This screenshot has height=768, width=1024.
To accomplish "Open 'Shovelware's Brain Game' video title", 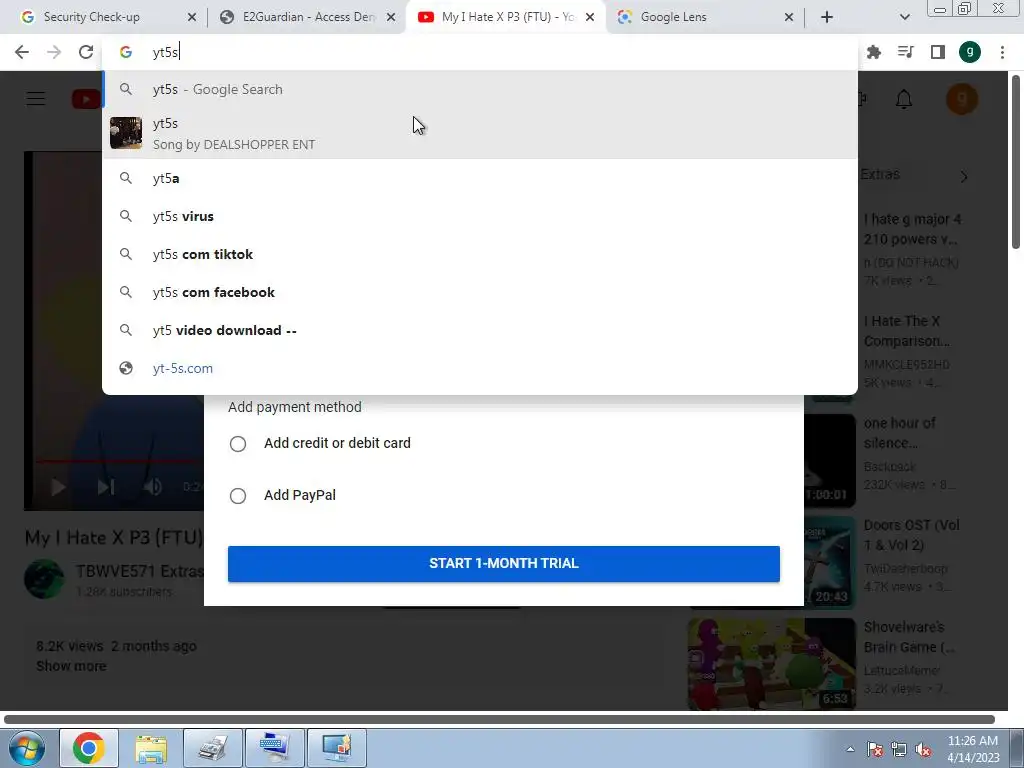I will point(909,637).
